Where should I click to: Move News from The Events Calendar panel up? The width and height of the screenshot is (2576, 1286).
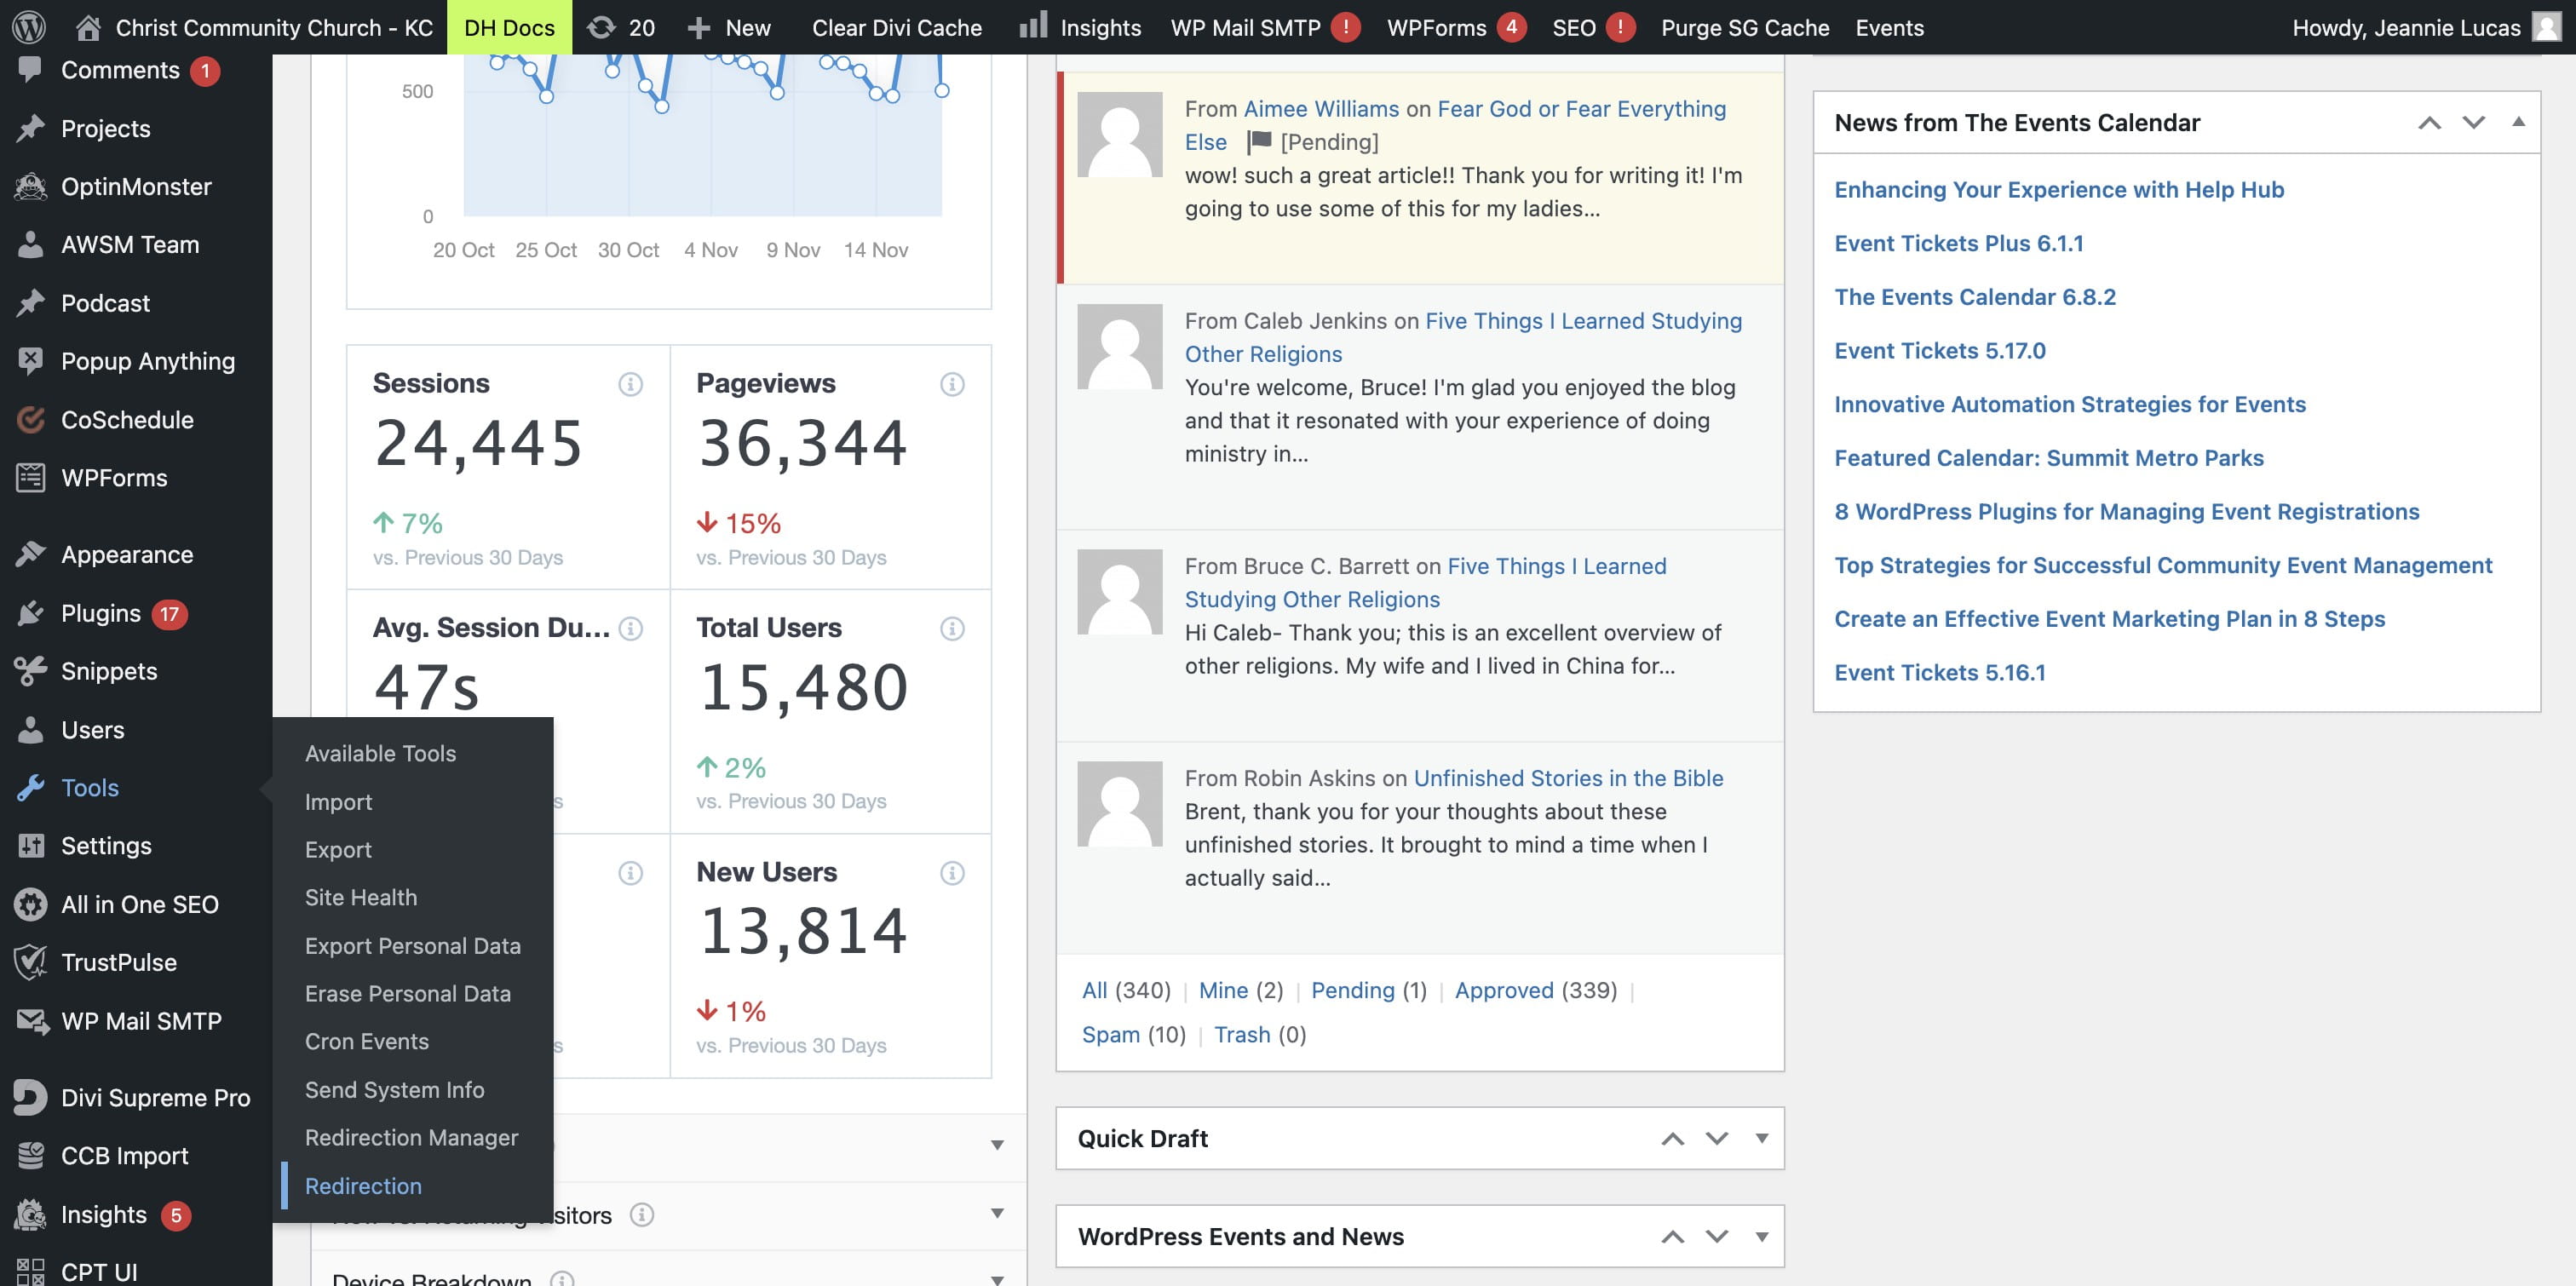(2429, 123)
